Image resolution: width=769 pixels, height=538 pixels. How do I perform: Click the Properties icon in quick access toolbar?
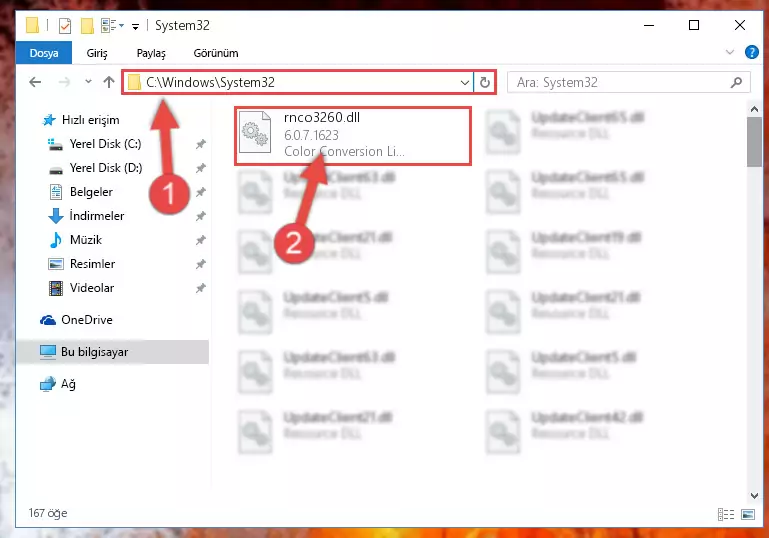tap(65, 26)
